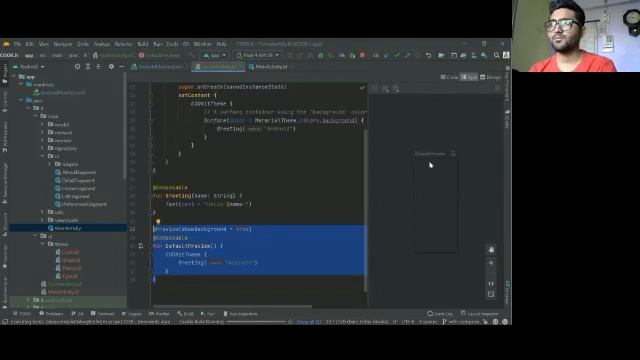The height and width of the screenshot is (360, 640).
Task: Switch editor to Code view mode
Action: (449, 77)
